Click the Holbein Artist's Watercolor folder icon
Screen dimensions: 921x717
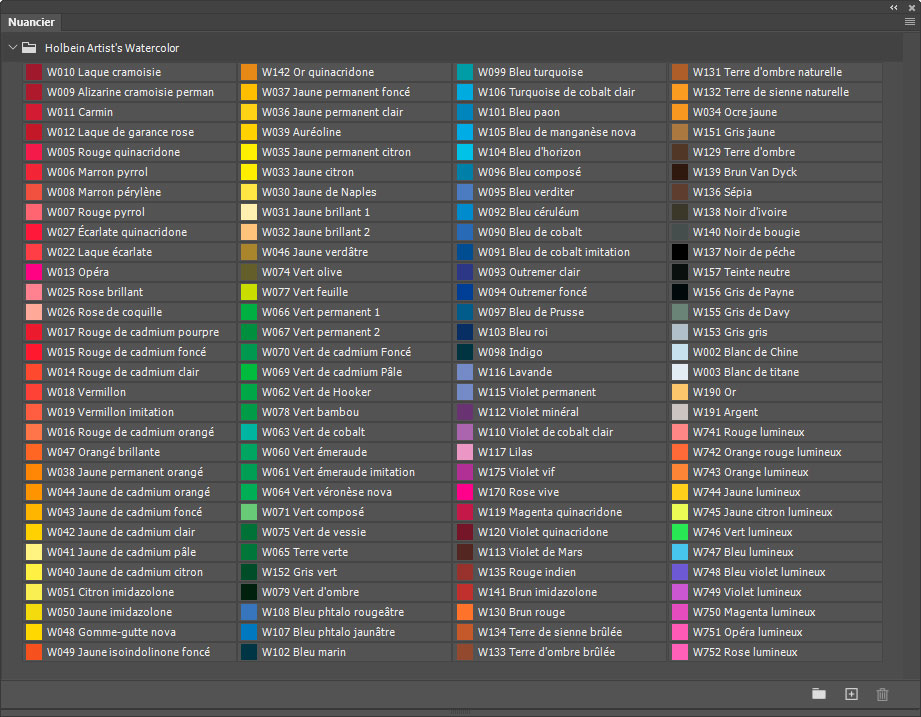(29, 47)
